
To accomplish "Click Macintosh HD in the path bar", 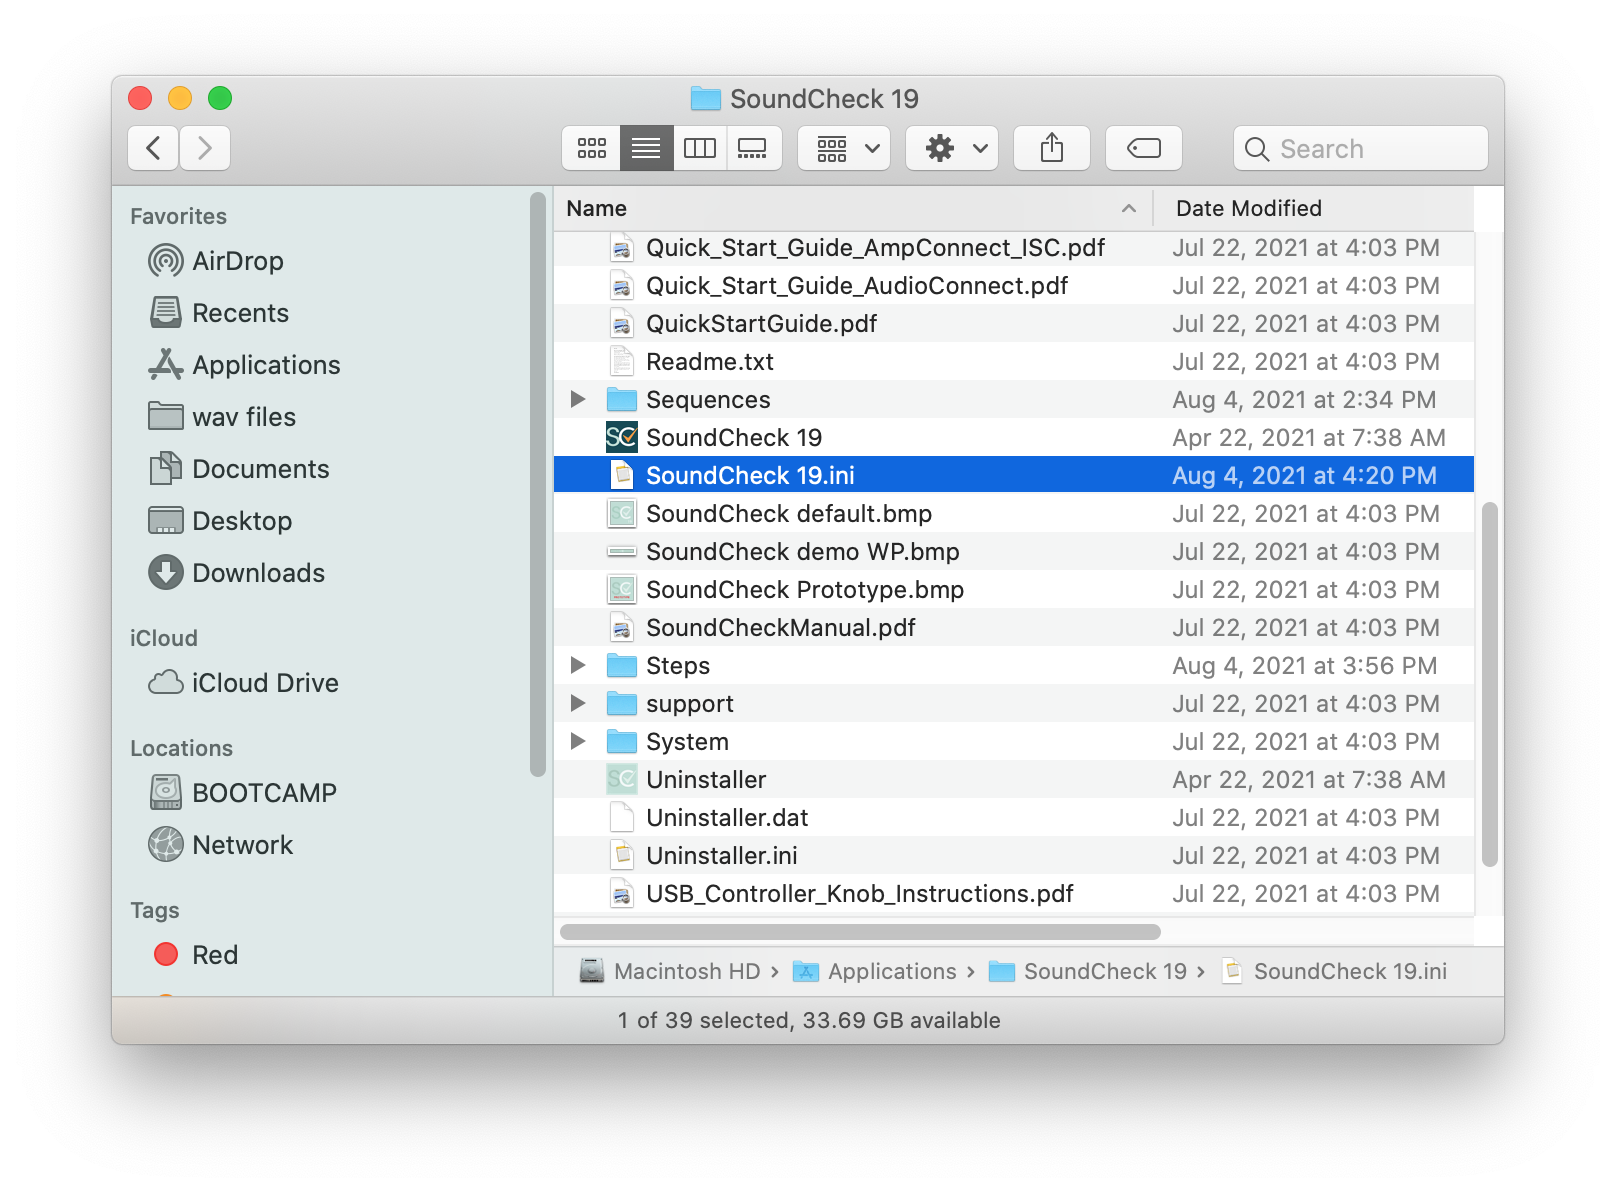I will pos(670,971).
